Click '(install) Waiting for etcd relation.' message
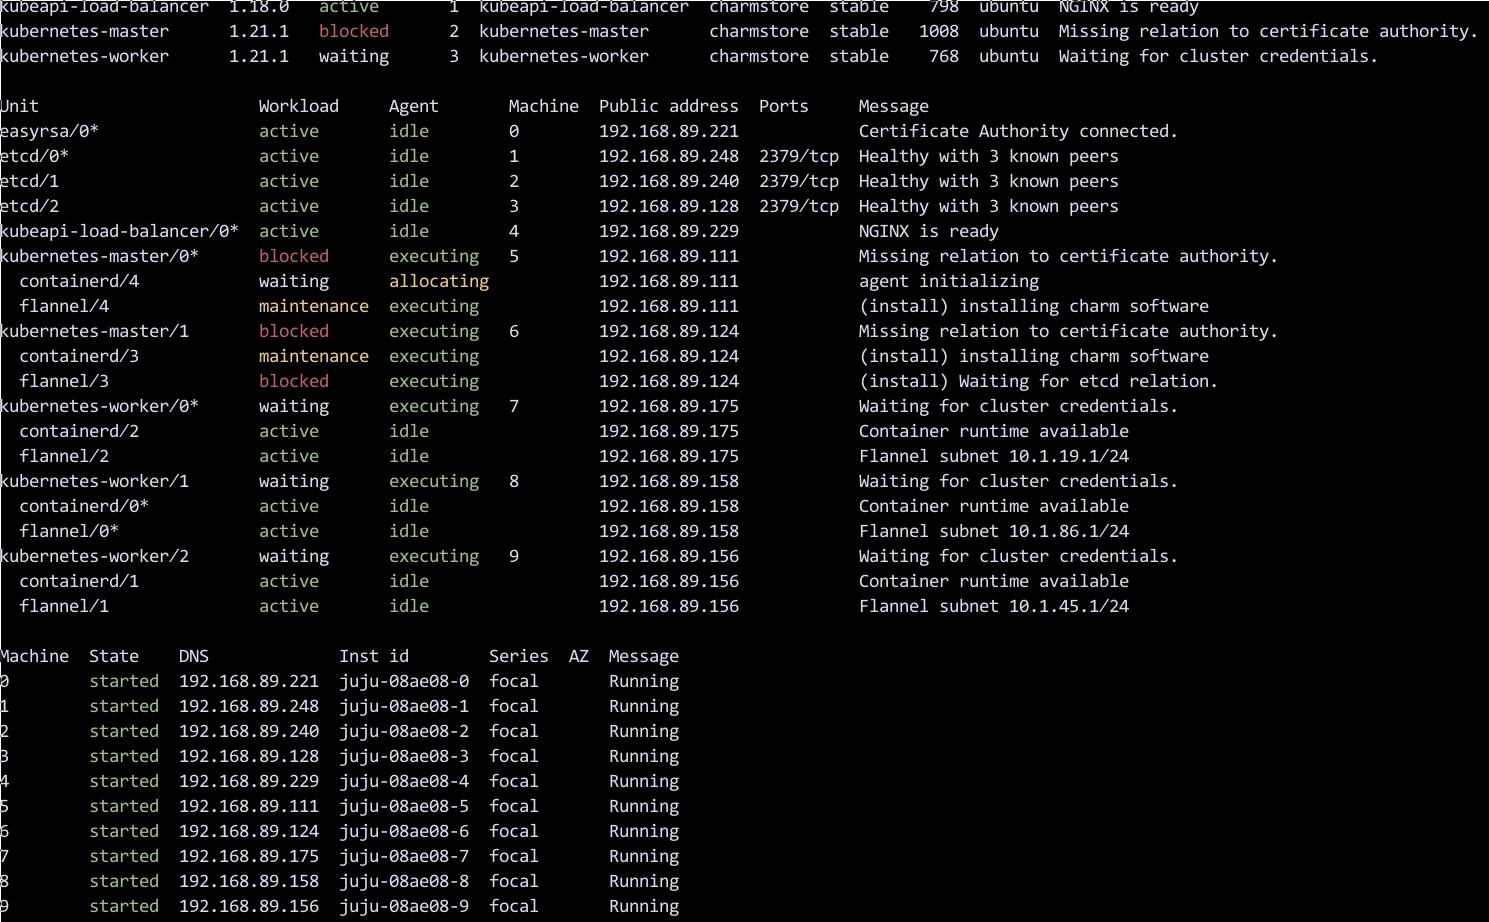This screenshot has height=922, width=1489. tap(1039, 381)
